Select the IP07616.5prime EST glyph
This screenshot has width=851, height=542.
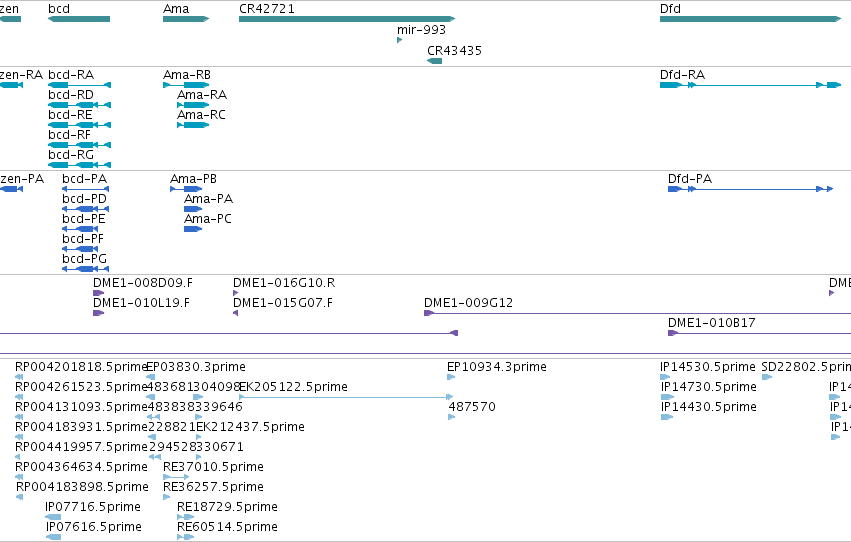(x=53, y=537)
